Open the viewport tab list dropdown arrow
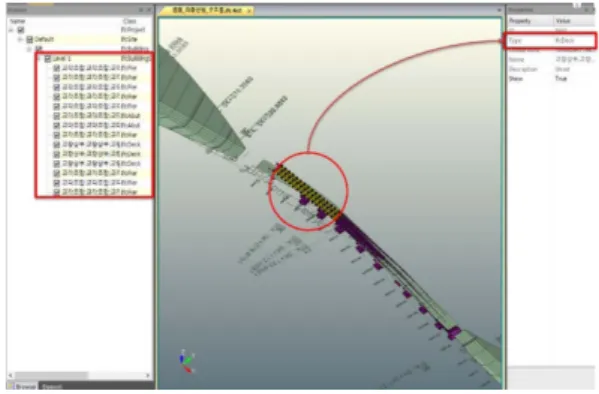Image resolution: width=599 pixels, height=394 pixels. (499, 11)
